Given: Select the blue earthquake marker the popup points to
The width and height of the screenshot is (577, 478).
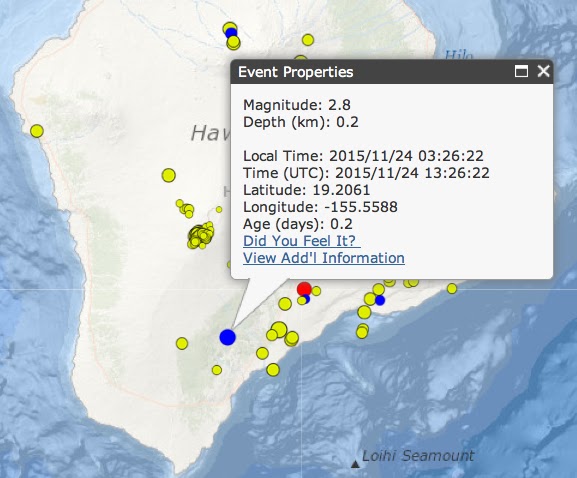Looking at the screenshot, I should tap(227, 337).
